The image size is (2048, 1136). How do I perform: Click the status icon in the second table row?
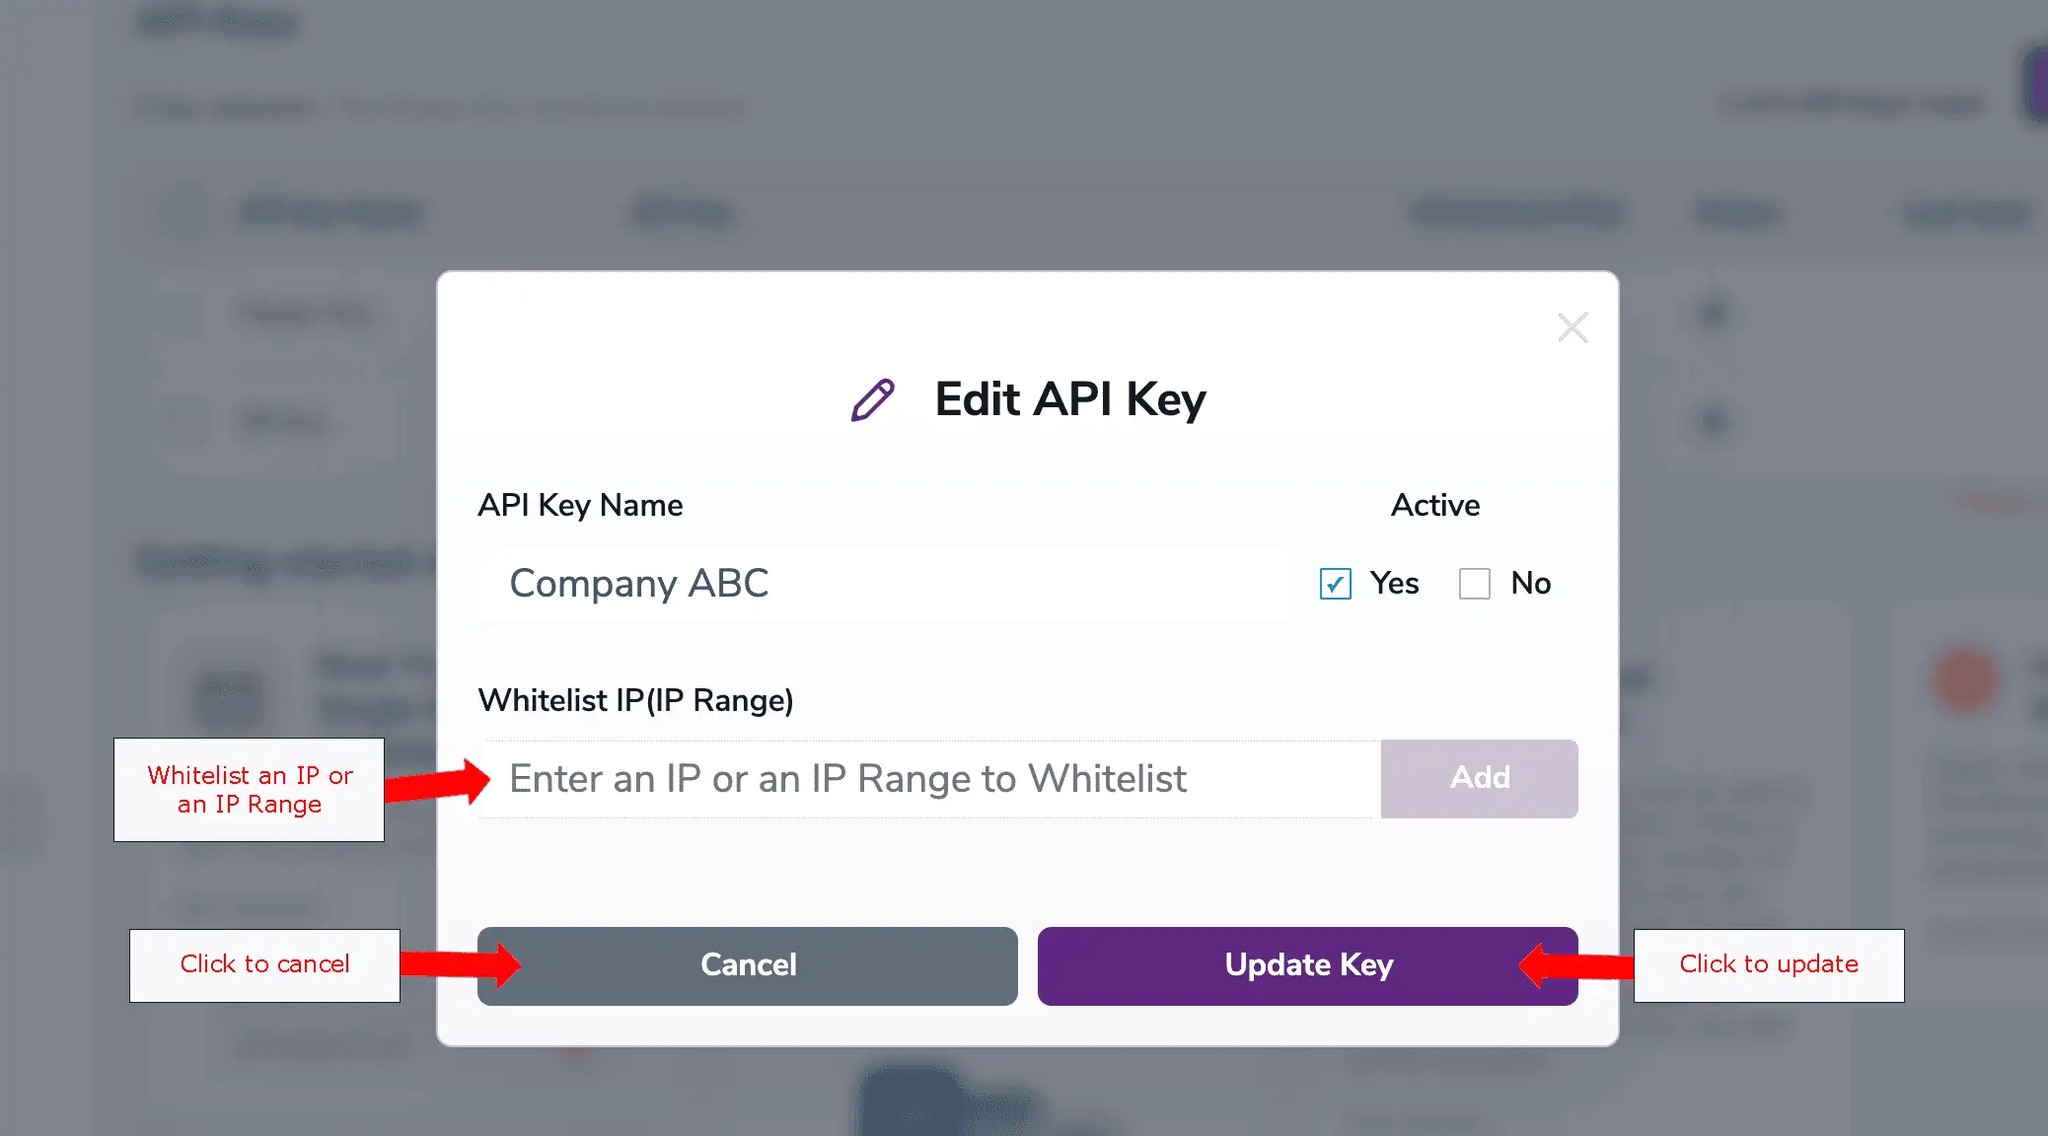coord(1712,421)
